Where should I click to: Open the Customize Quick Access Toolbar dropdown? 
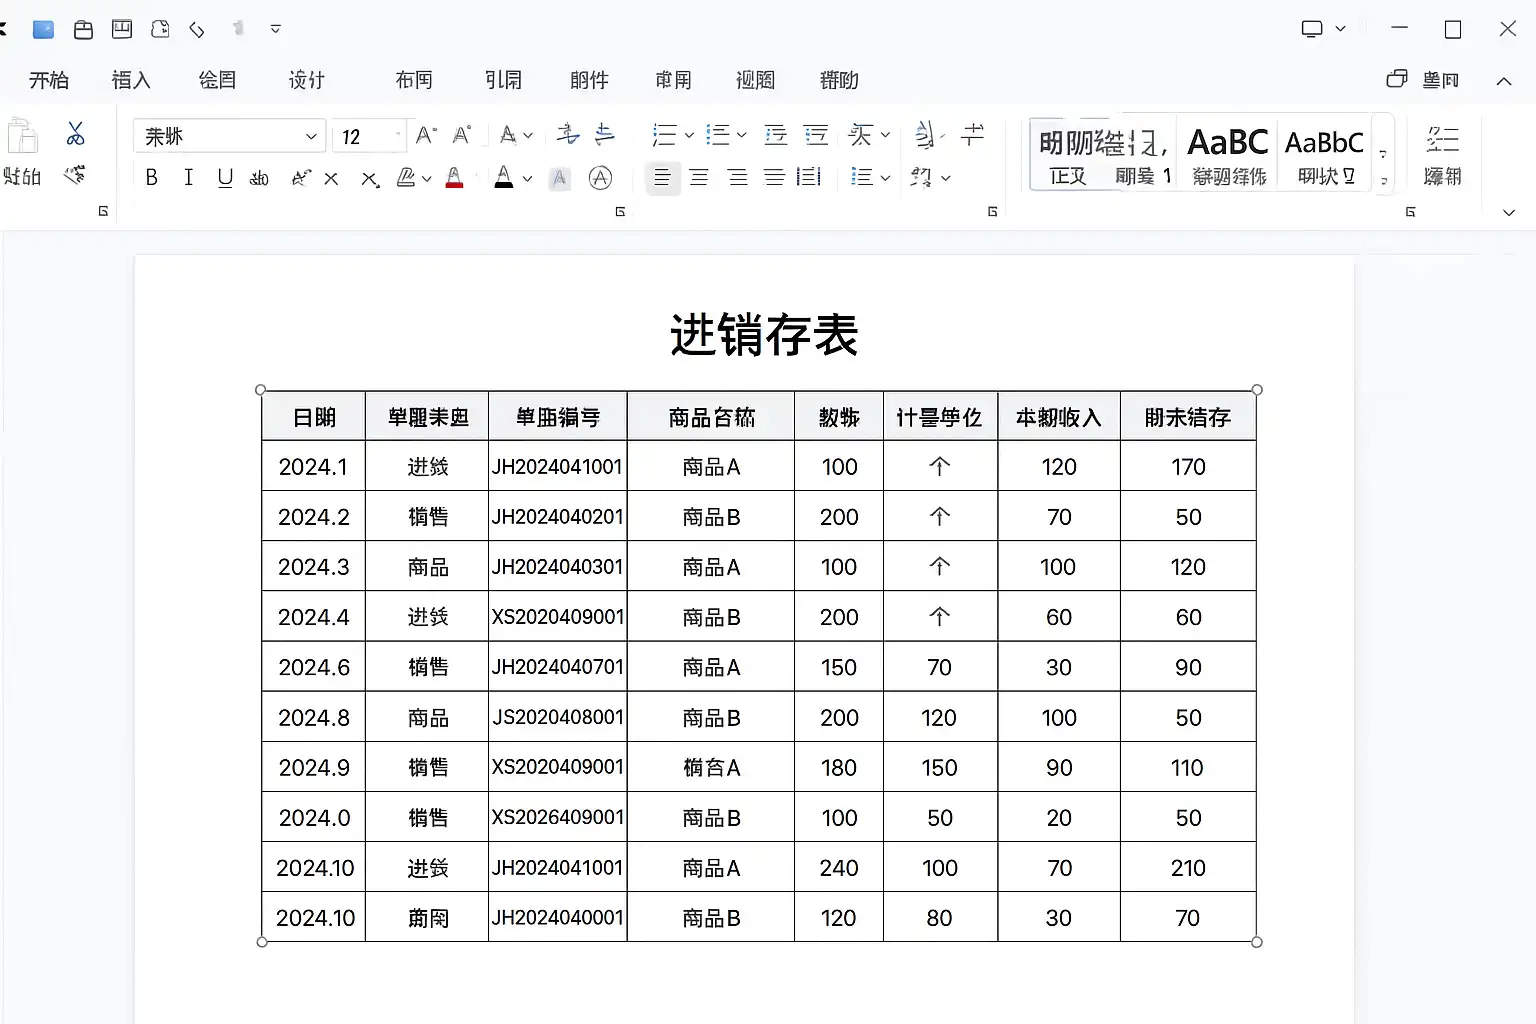point(276,29)
